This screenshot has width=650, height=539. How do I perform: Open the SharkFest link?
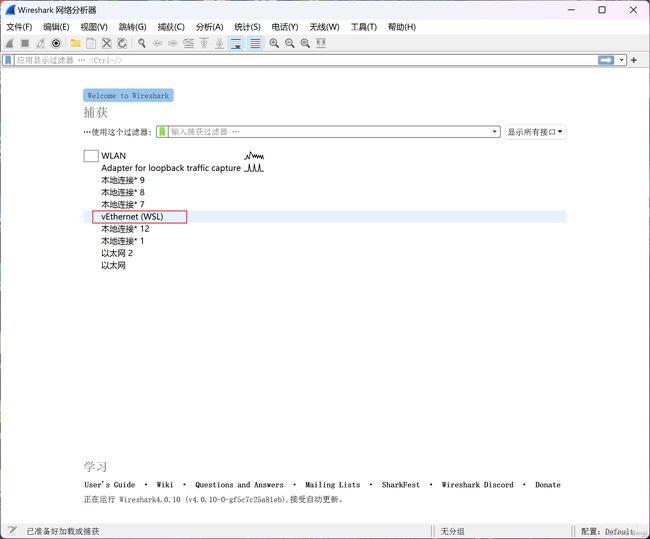(400, 485)
